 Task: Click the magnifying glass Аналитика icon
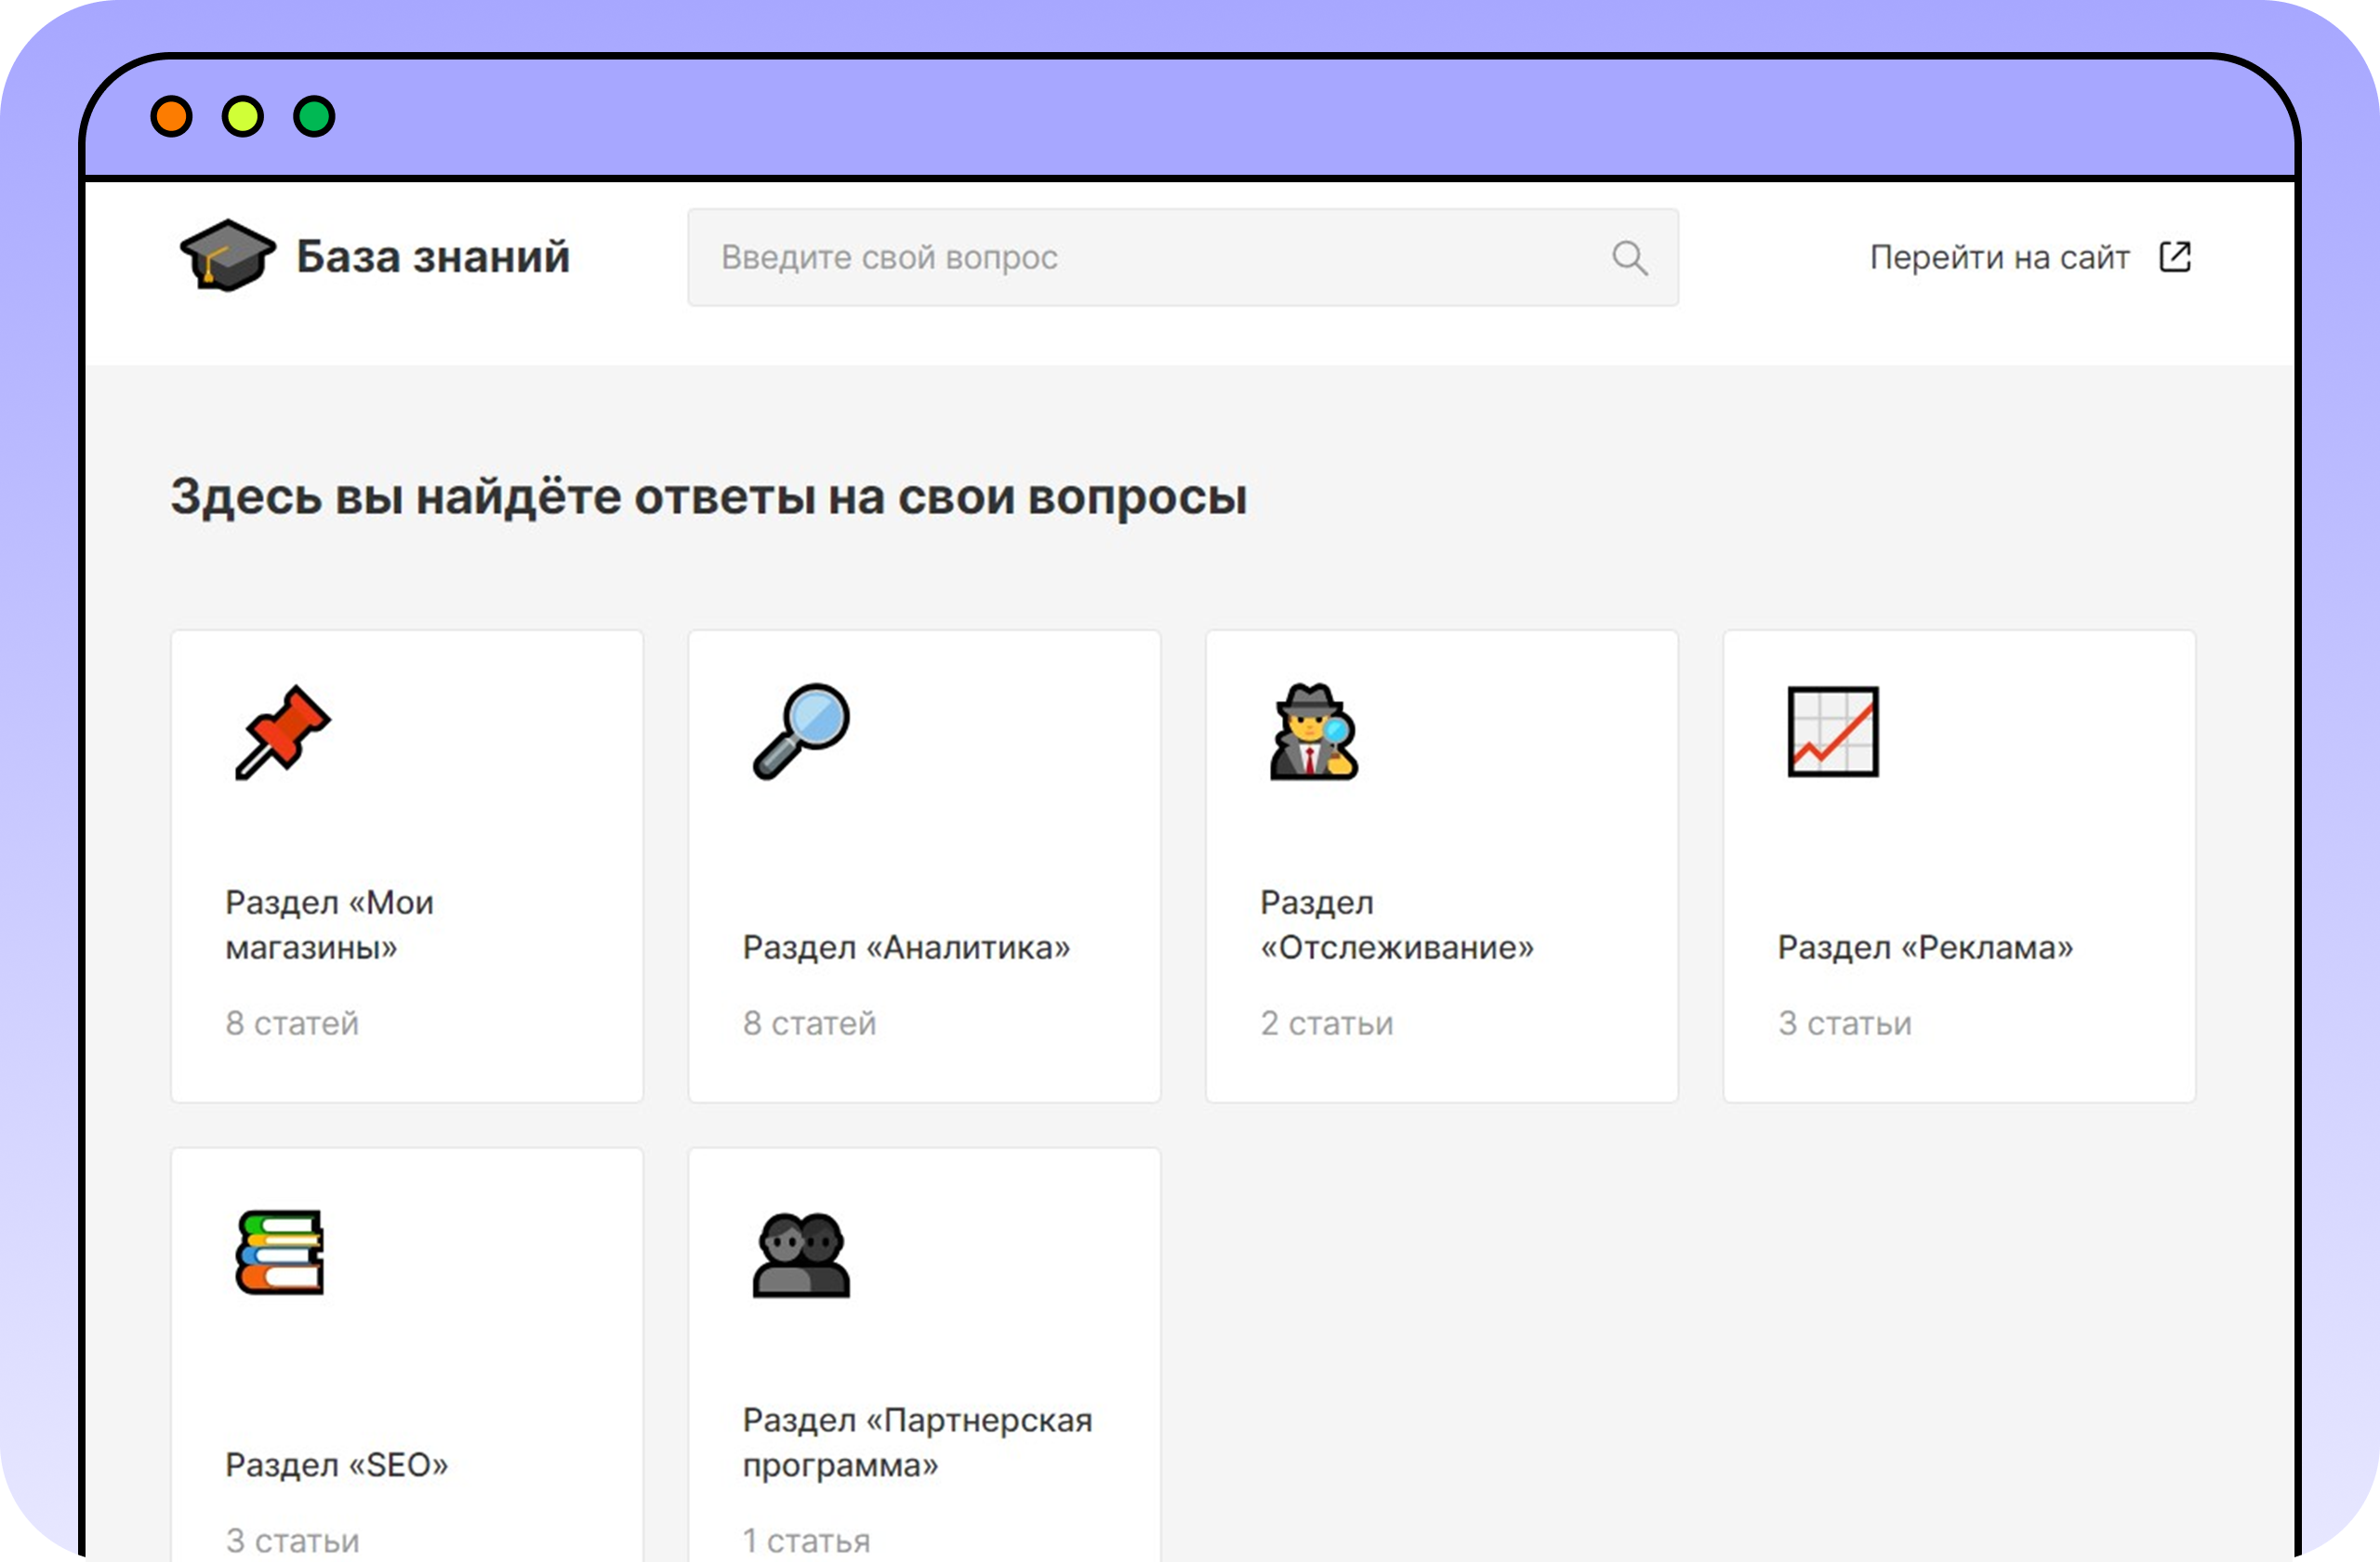(801, 731)
